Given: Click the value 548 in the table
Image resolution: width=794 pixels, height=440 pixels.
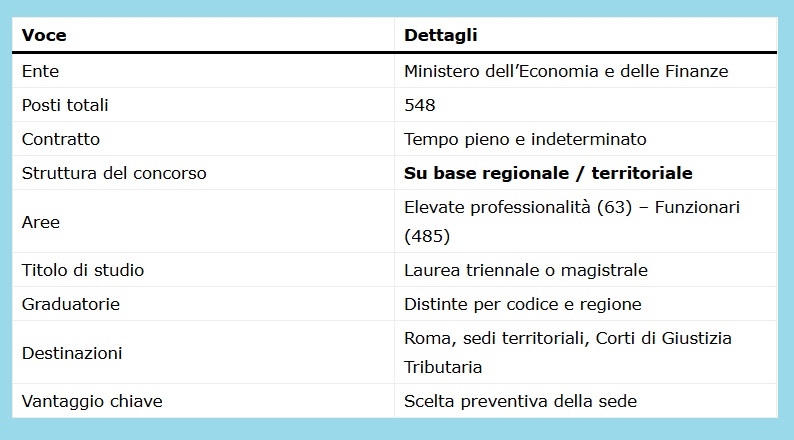Looking at the screenshot, I should (420, 105).
